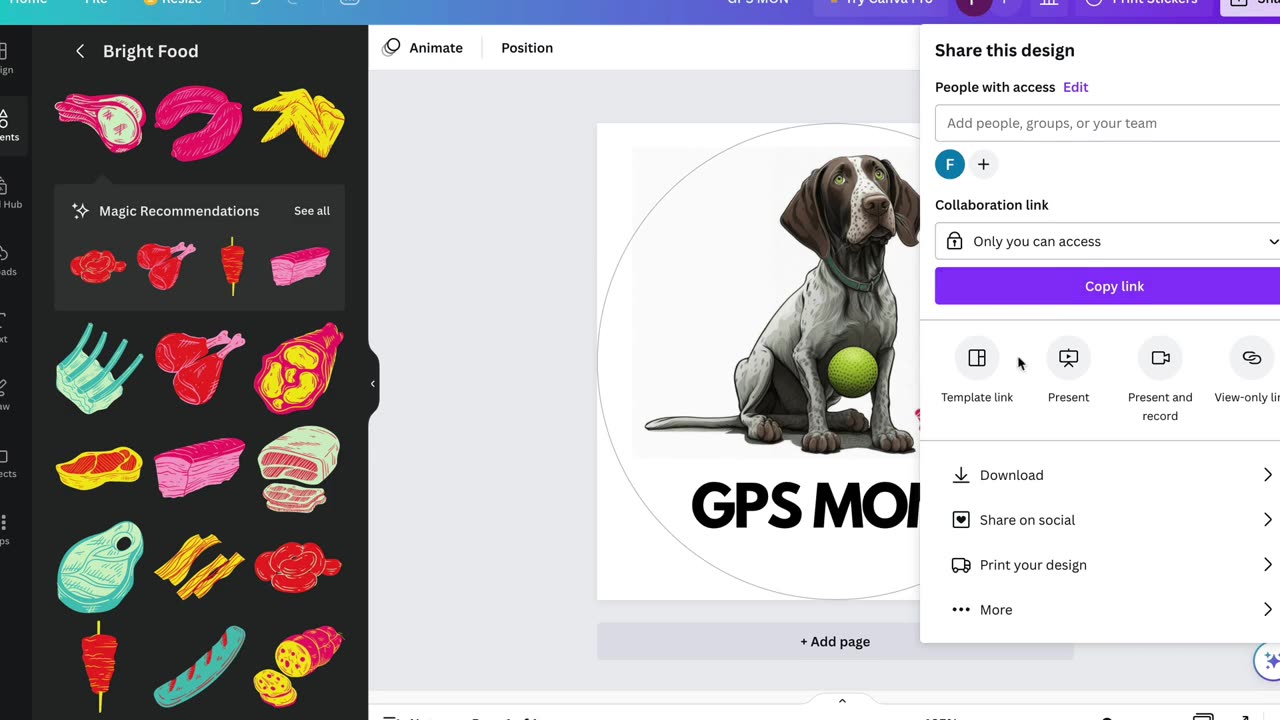Viewport: 1280px width, 720px height.
Task: Add the teal rack of ribs graphic
Action: tap(99, 367)
